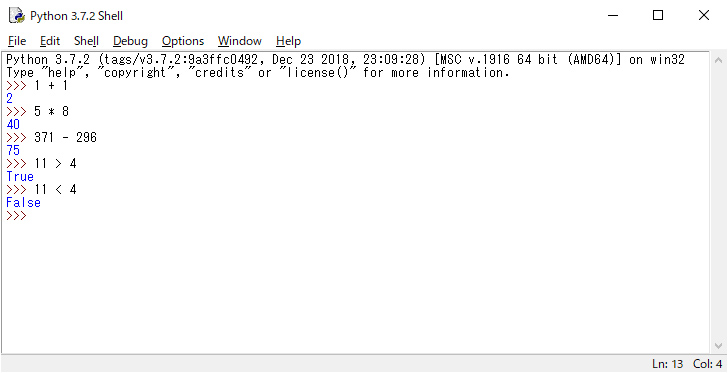Click the 'True' output line
Screen dimensions: 728x373
20,177
